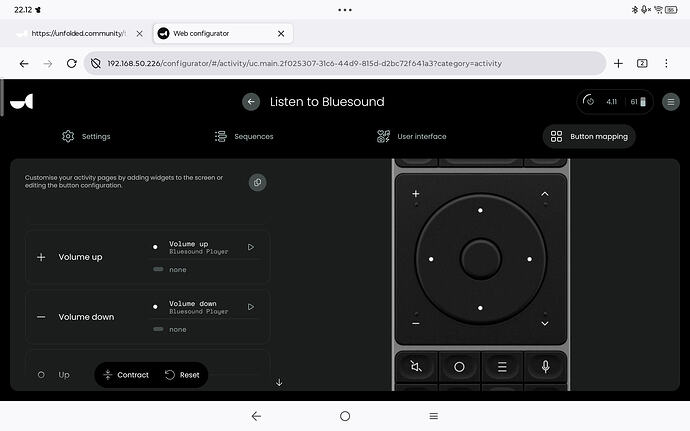Click the D-pad right dot on the remote
The height and width of the screenshot is (431, 690).
tap(529, 259)
